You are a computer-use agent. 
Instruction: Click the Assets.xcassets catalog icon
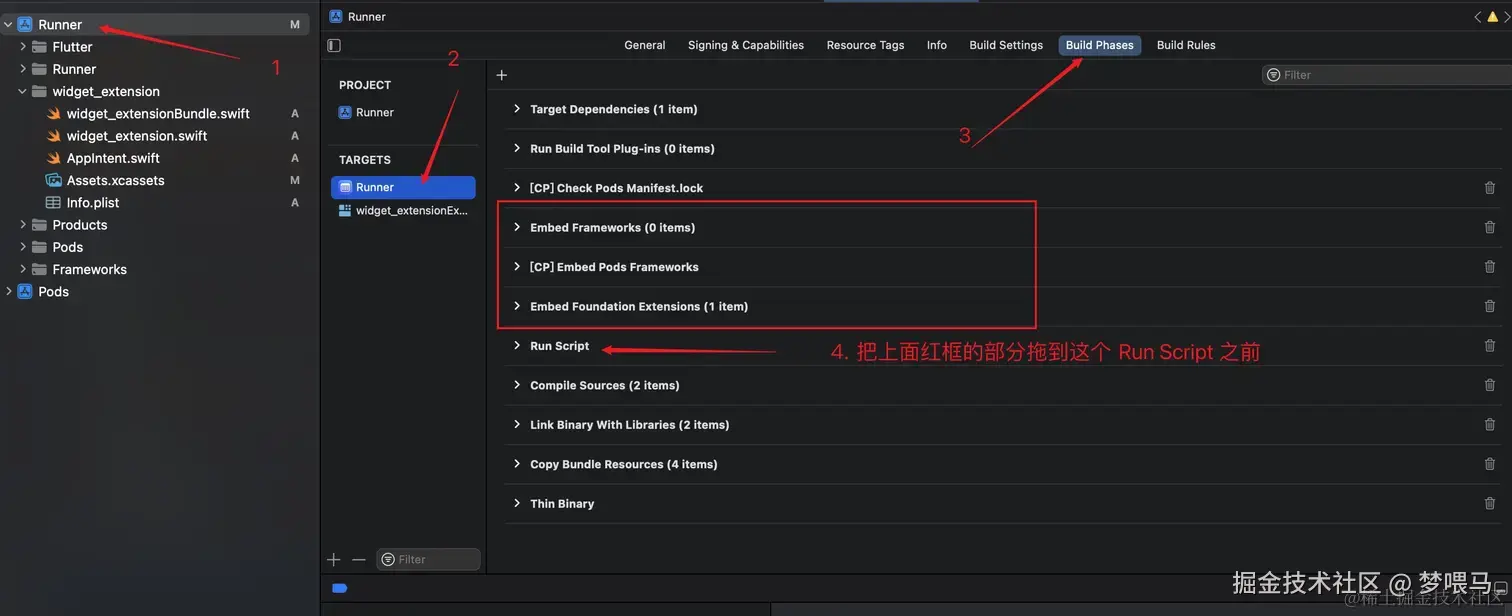(54, 180)
